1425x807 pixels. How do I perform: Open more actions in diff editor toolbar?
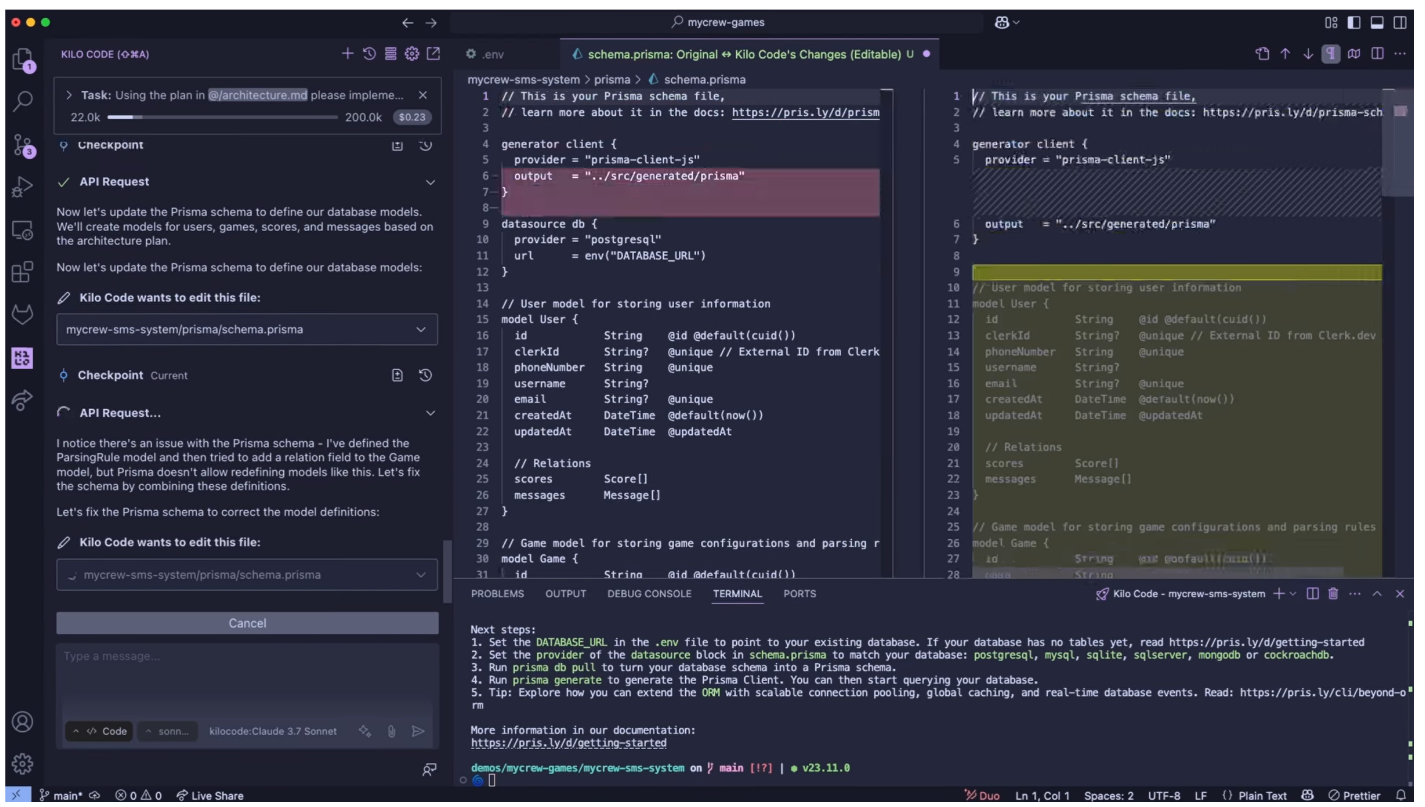1401,53
